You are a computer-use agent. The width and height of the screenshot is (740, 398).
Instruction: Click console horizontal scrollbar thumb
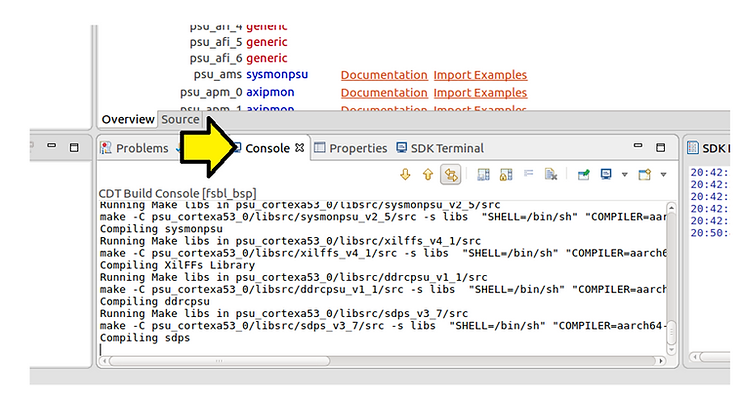click(220, 361)
